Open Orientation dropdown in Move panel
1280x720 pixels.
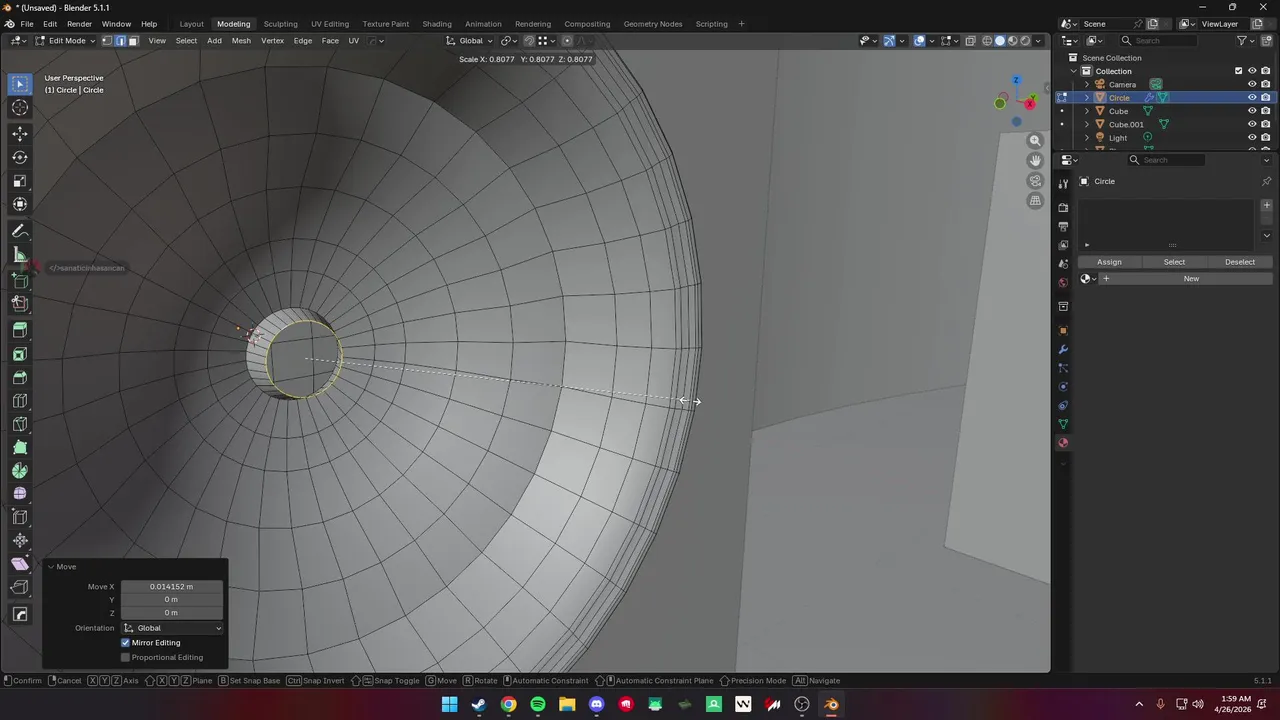pyautogui.click(x=172, y=628)
